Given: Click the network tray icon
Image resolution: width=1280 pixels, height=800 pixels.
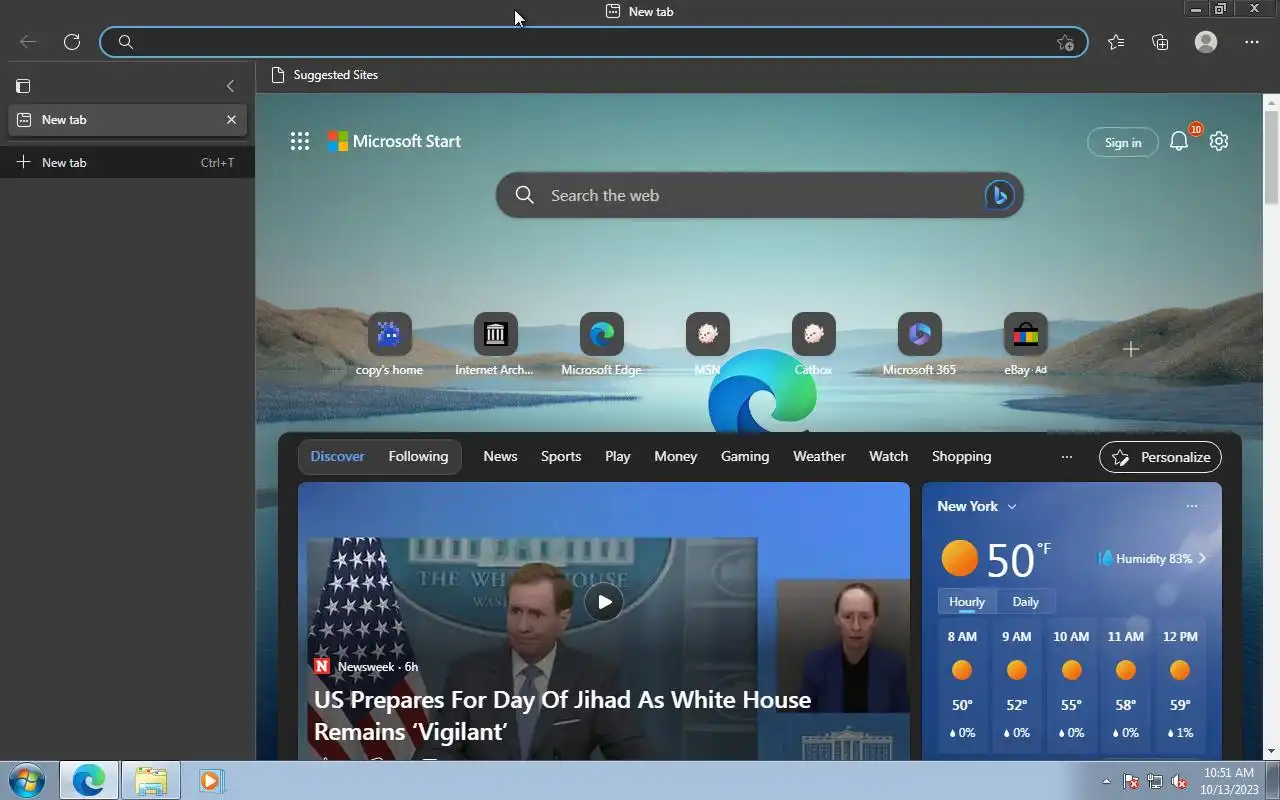Looking at the screenshot, I should click(x=1155, y=781).
